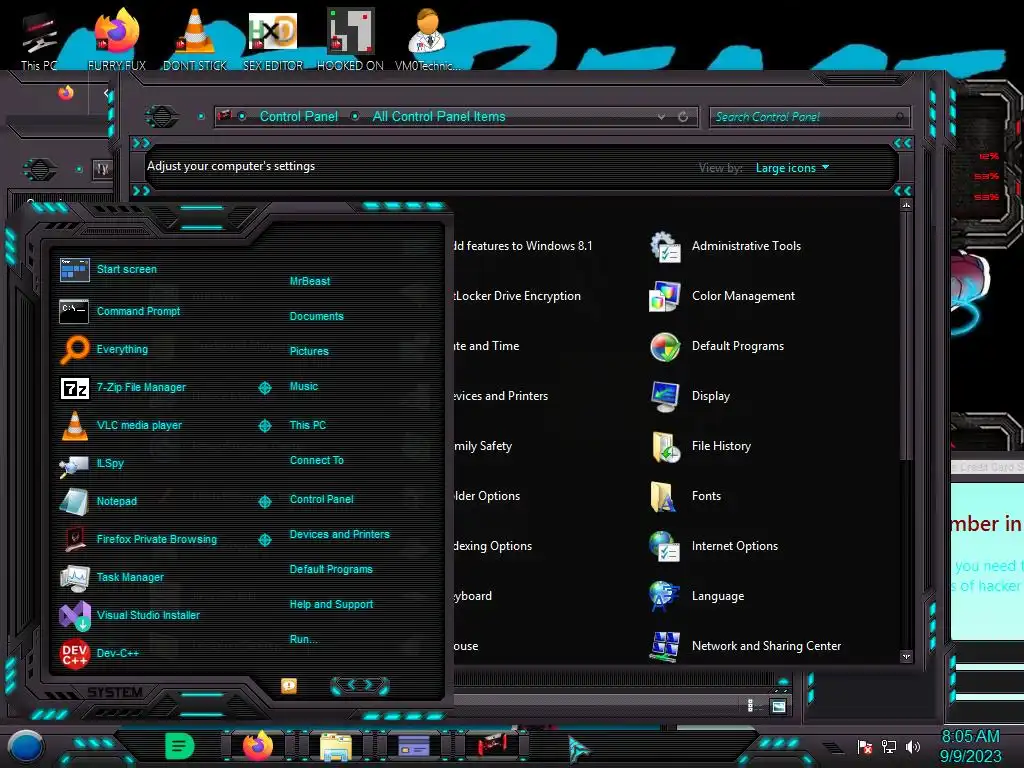Image resolution: width=1024 pixels, height=768 pixels.
Task: Open Pictures from start menu
Action: 309,351
